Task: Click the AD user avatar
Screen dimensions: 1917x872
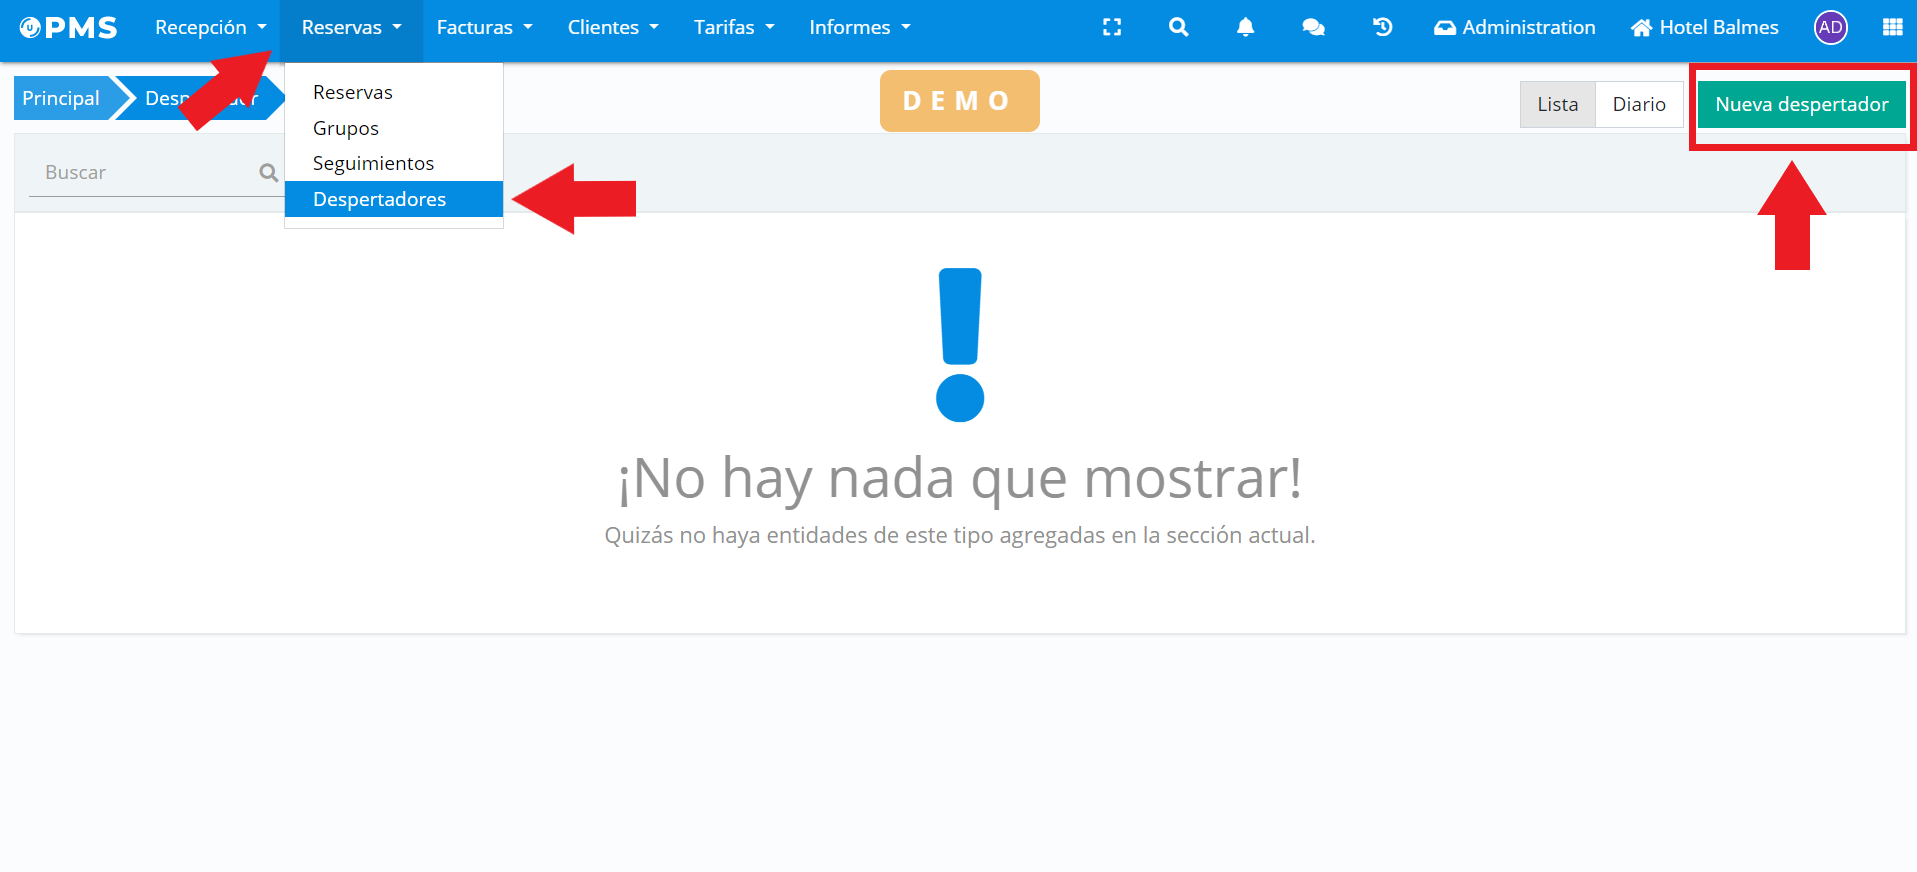Action: coord(1831,27)
